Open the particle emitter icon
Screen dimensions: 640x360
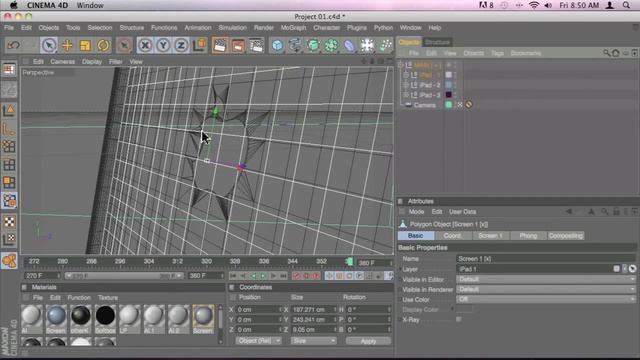[x=385, y=45]
